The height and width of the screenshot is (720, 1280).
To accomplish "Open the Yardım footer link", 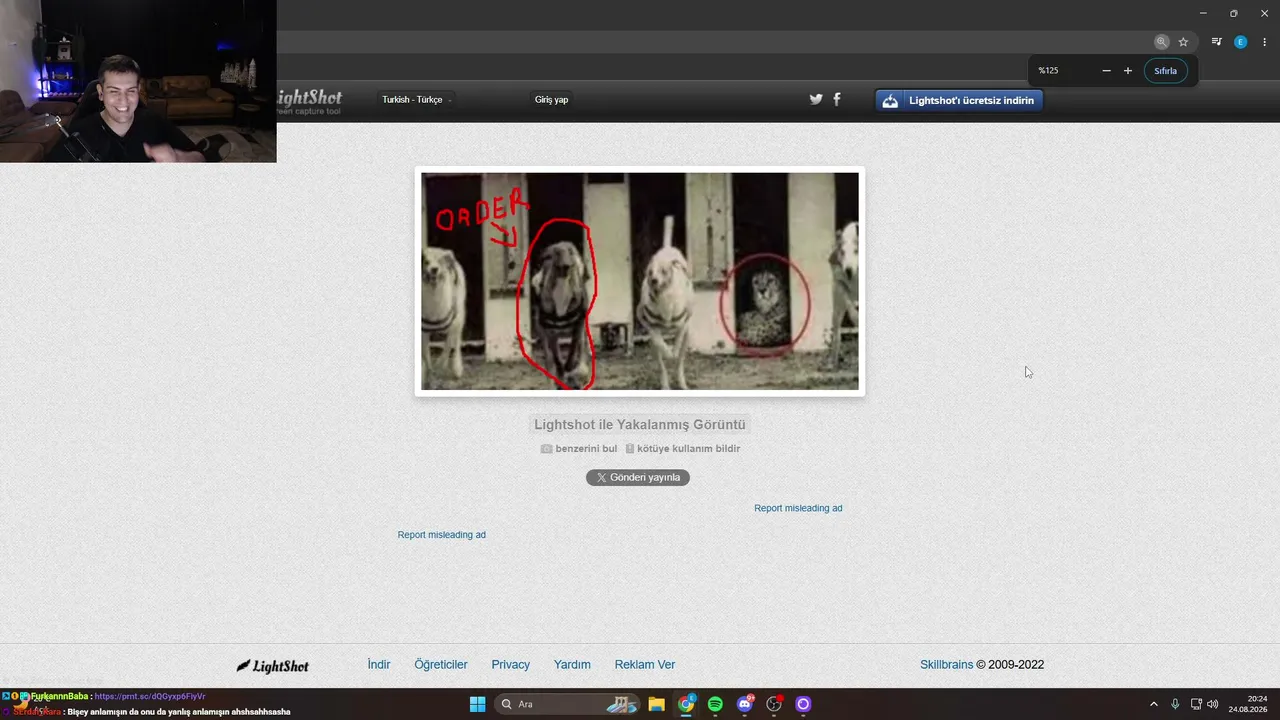I will click(572, 665).
